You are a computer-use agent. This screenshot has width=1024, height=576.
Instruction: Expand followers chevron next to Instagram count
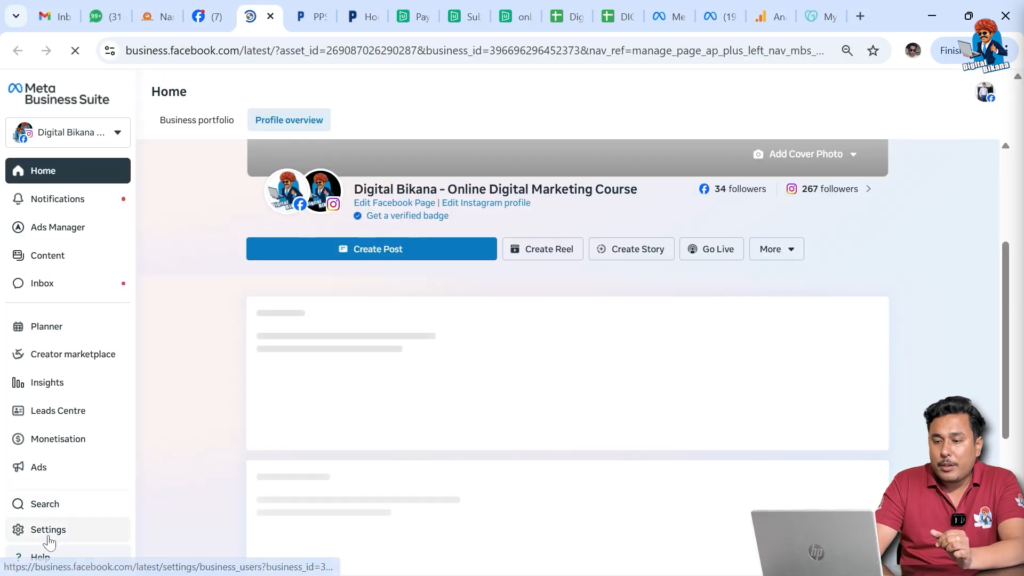tap(868, 189)
